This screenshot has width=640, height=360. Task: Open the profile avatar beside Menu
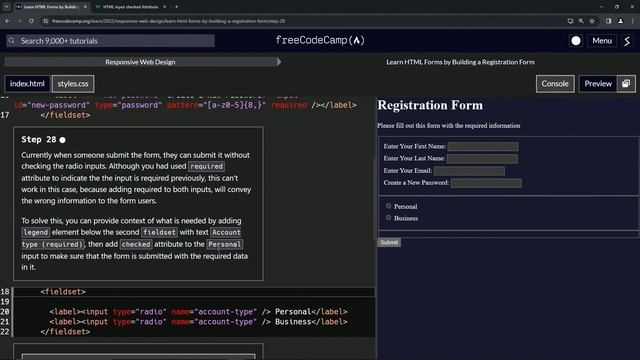click(x=628, y=41)
